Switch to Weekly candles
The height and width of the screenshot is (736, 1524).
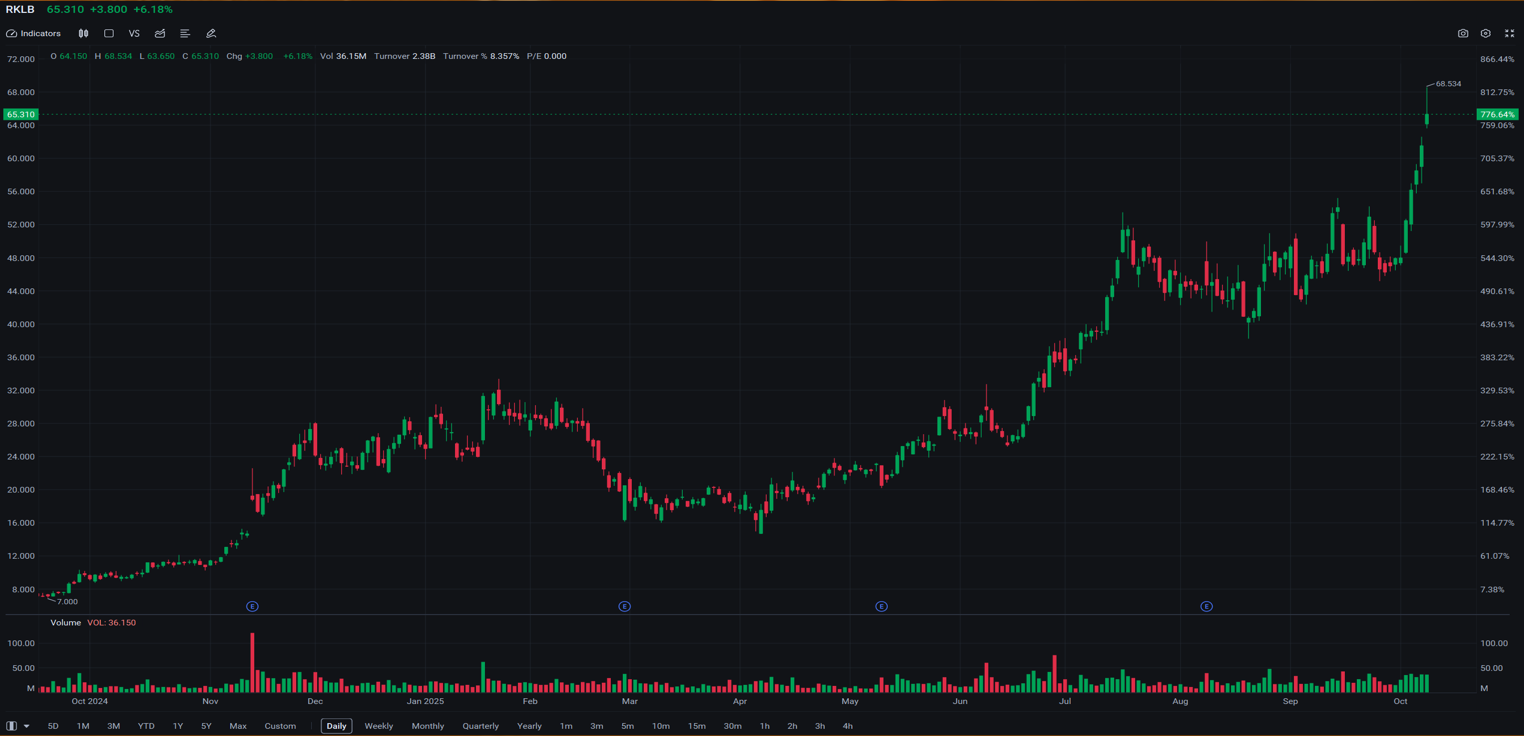379,726
